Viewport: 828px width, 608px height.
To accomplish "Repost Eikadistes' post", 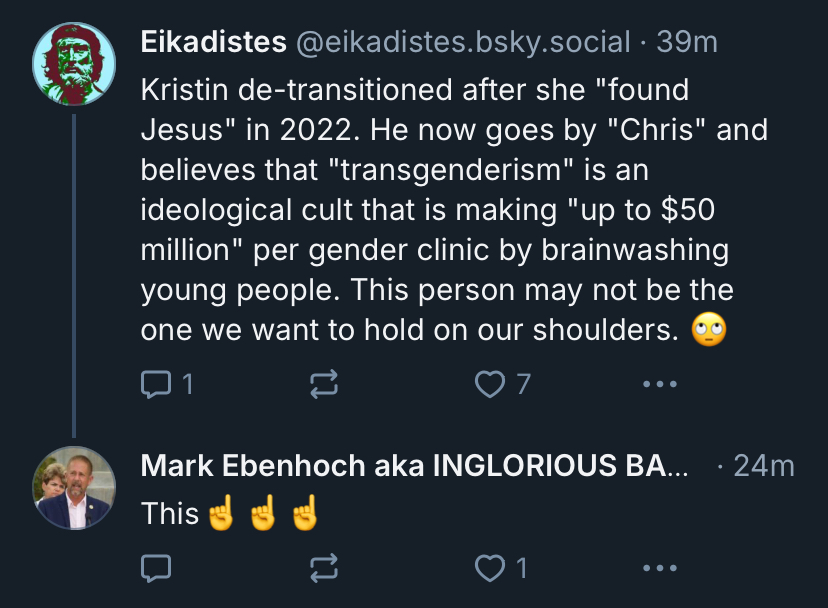I will pyautogui.click(x=324, y=383).
